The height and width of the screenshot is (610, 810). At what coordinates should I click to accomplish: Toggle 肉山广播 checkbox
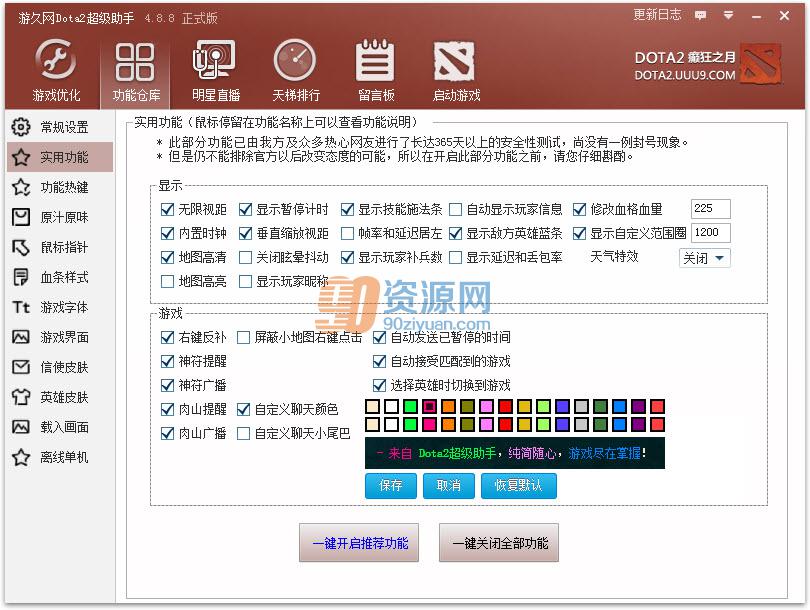click(x=167, y=433)
